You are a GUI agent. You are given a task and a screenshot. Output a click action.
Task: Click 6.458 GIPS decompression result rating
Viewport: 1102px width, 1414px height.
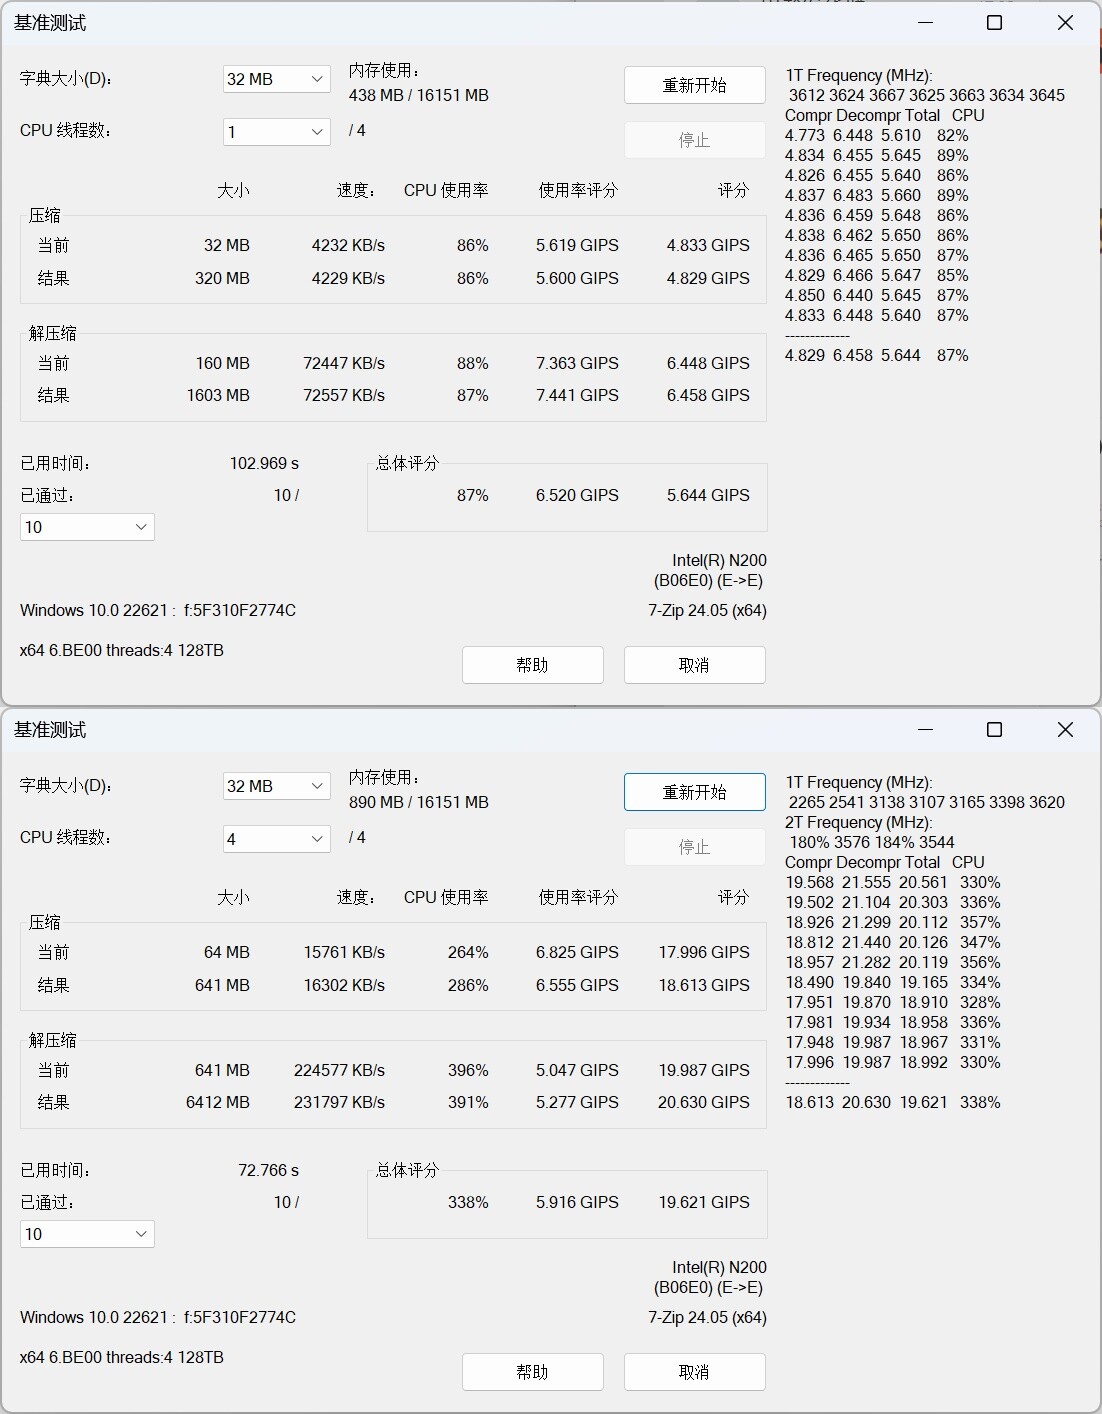(x=708, y=395)
